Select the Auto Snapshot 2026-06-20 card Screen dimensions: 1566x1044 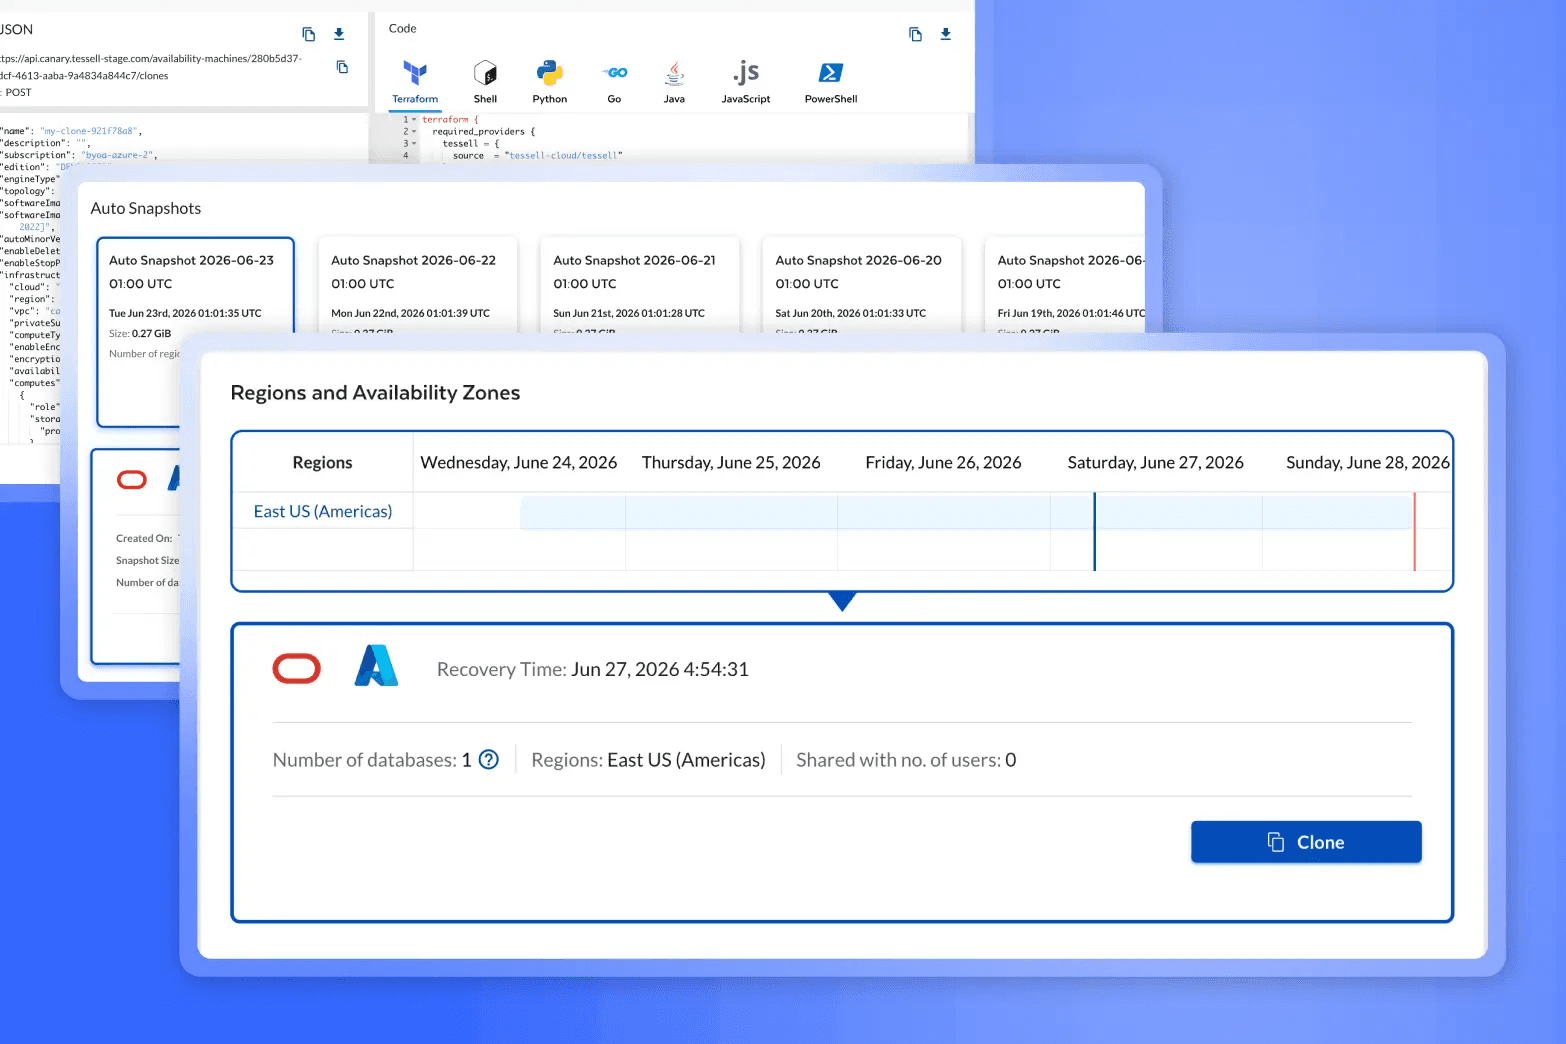(x=861, y=285)
